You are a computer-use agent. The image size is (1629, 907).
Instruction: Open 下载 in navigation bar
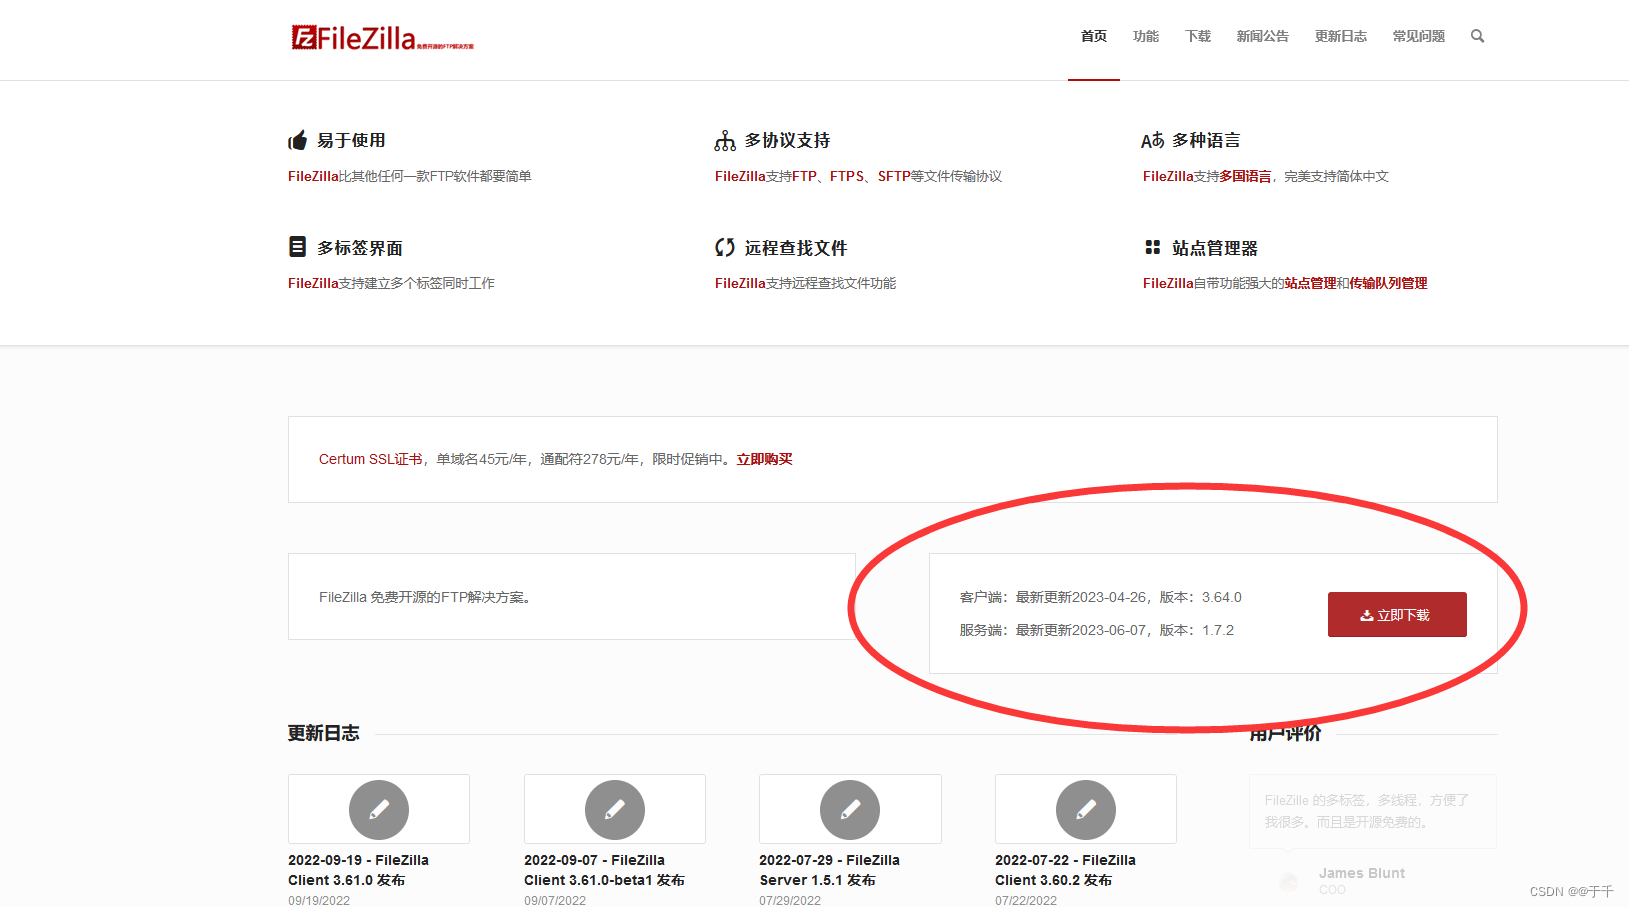coord(1198,36)
